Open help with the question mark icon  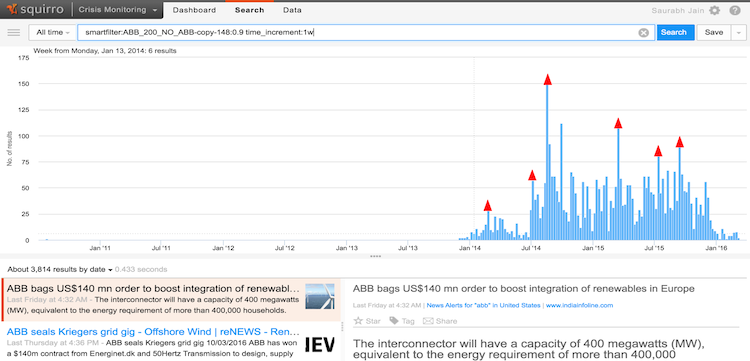(x=735, y=11)
